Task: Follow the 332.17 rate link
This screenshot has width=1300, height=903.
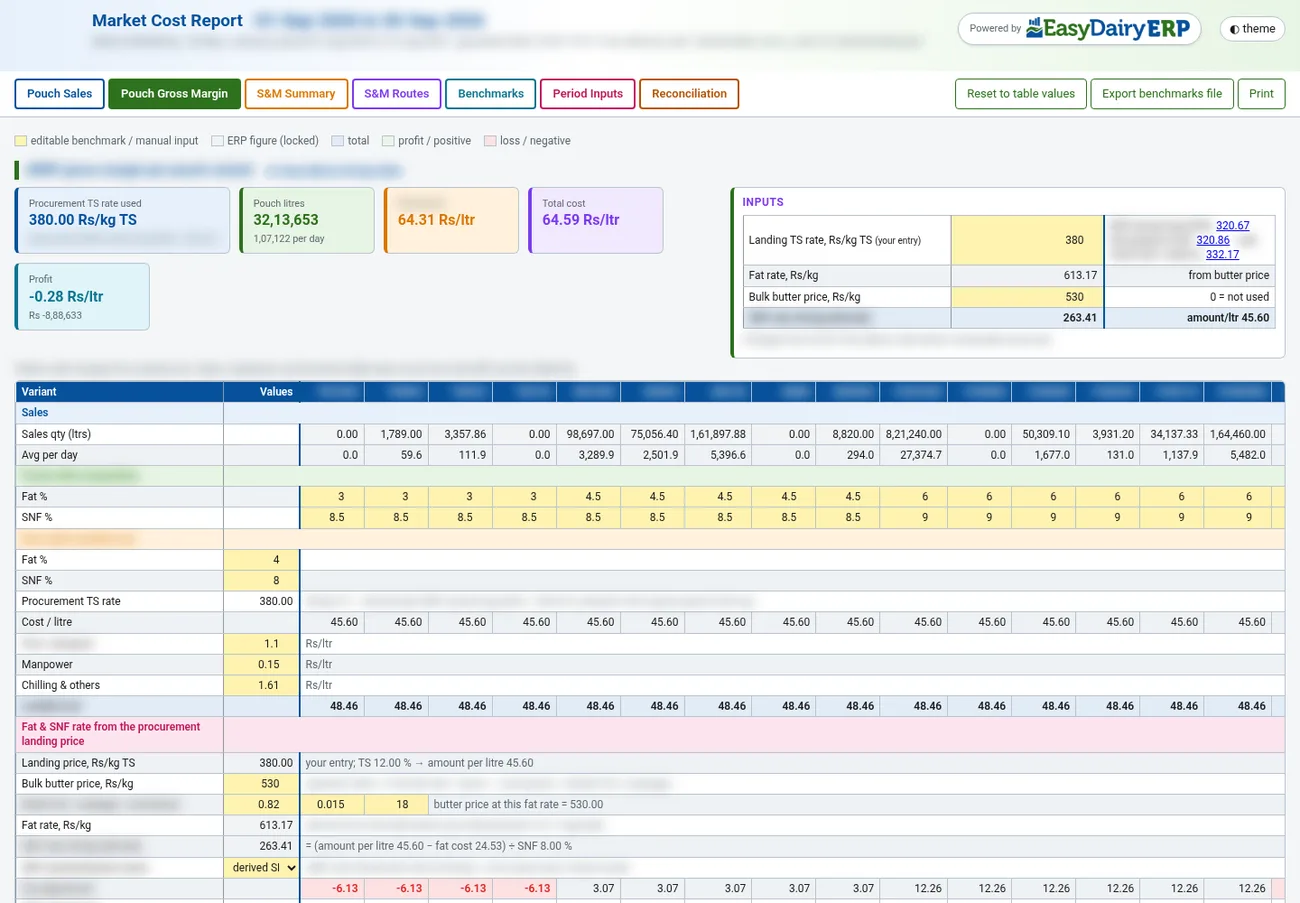Action: click(1223, 254)
